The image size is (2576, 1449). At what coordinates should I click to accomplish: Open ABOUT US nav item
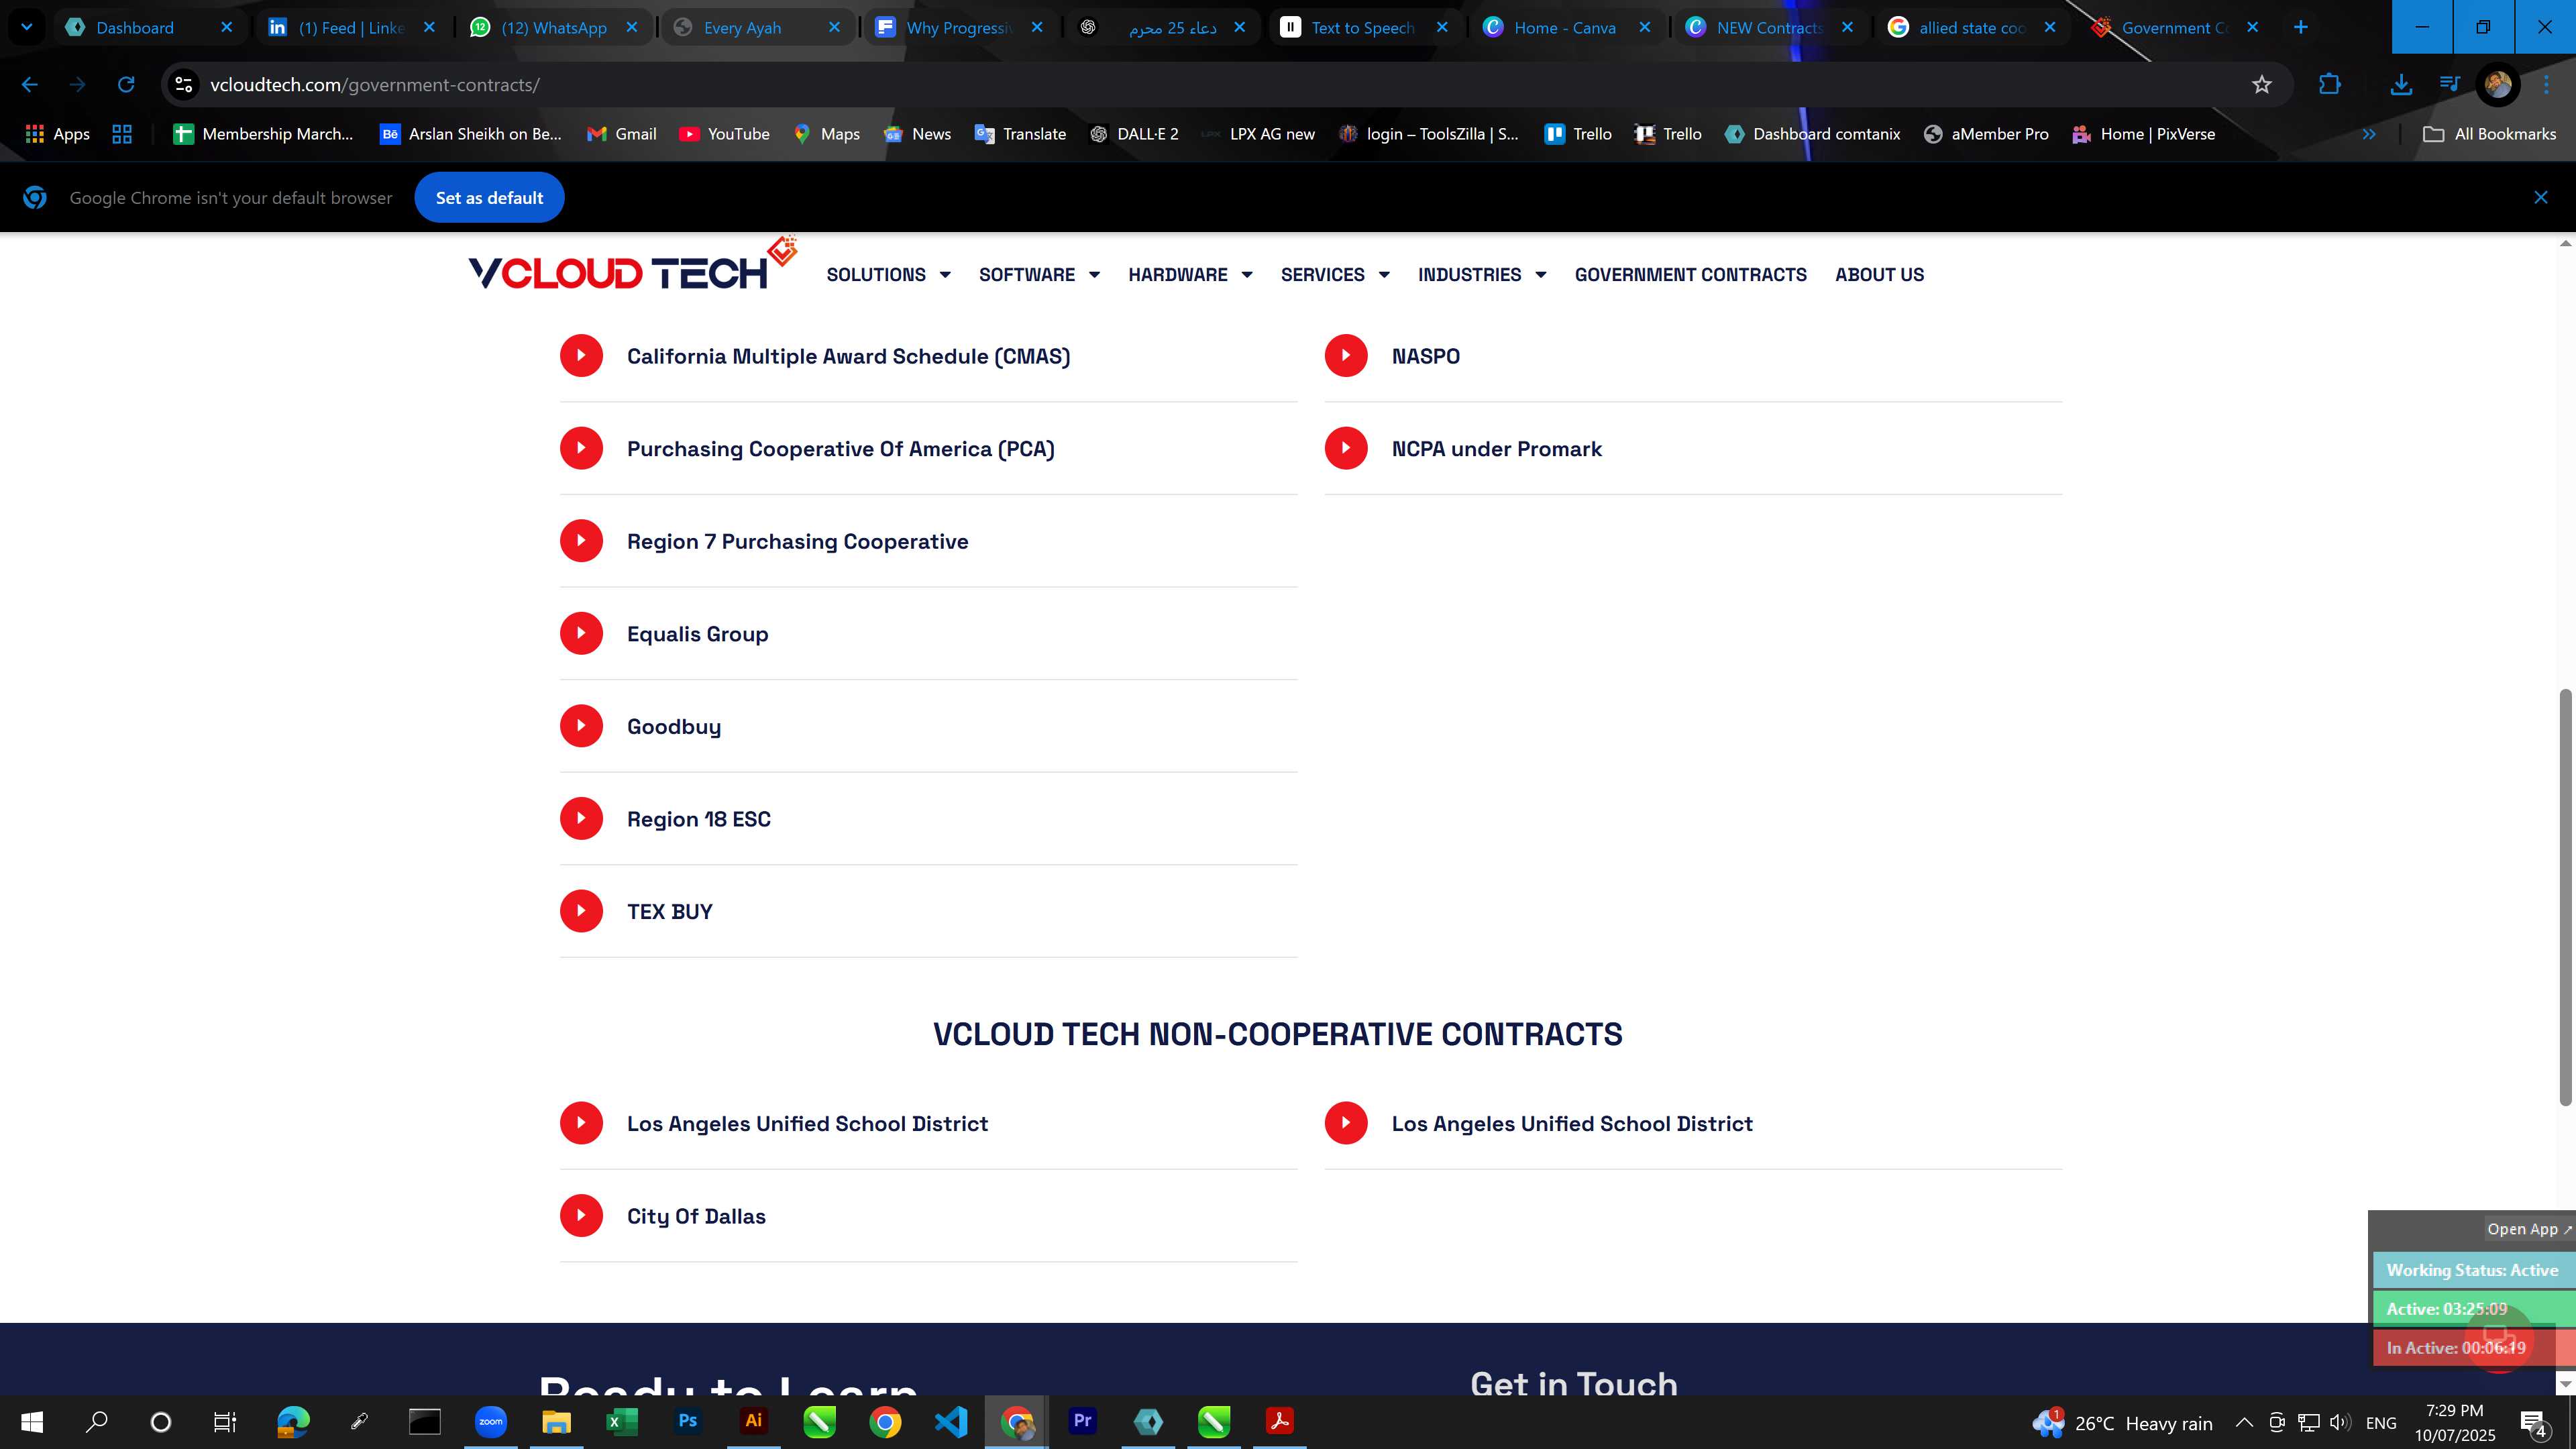1879,275
